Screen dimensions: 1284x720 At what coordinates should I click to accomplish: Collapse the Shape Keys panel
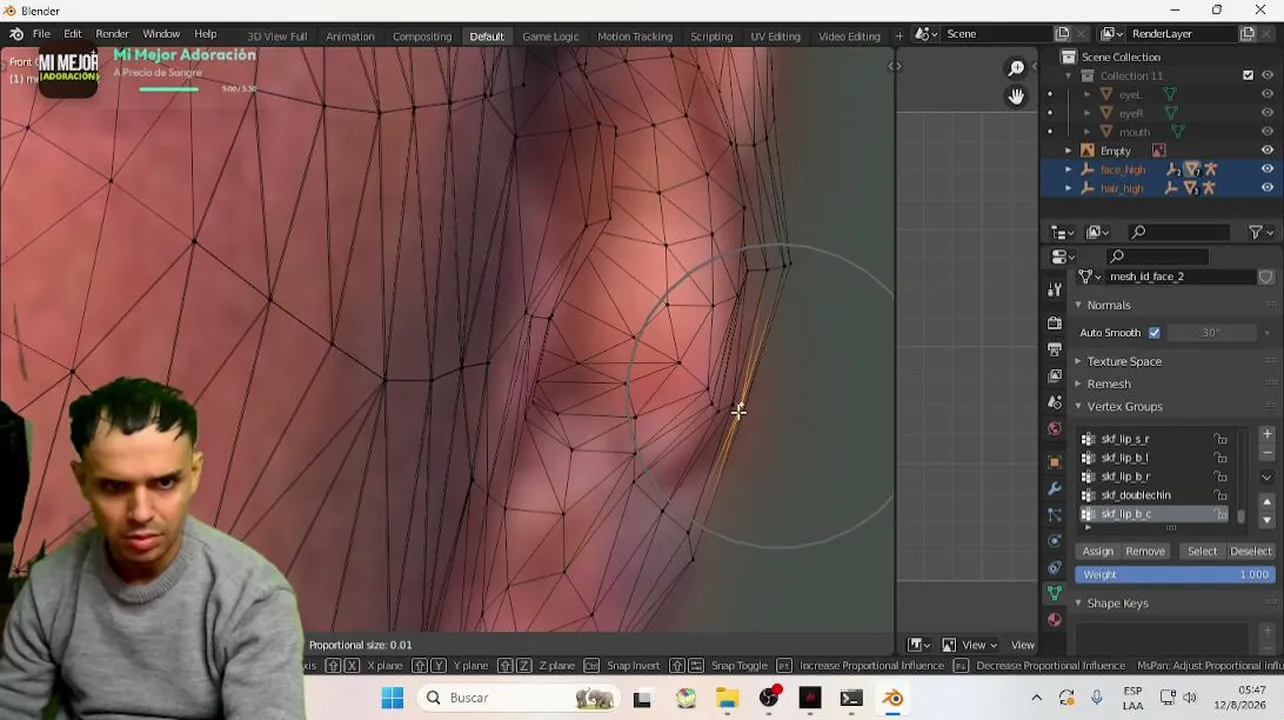click(1078, 603)
